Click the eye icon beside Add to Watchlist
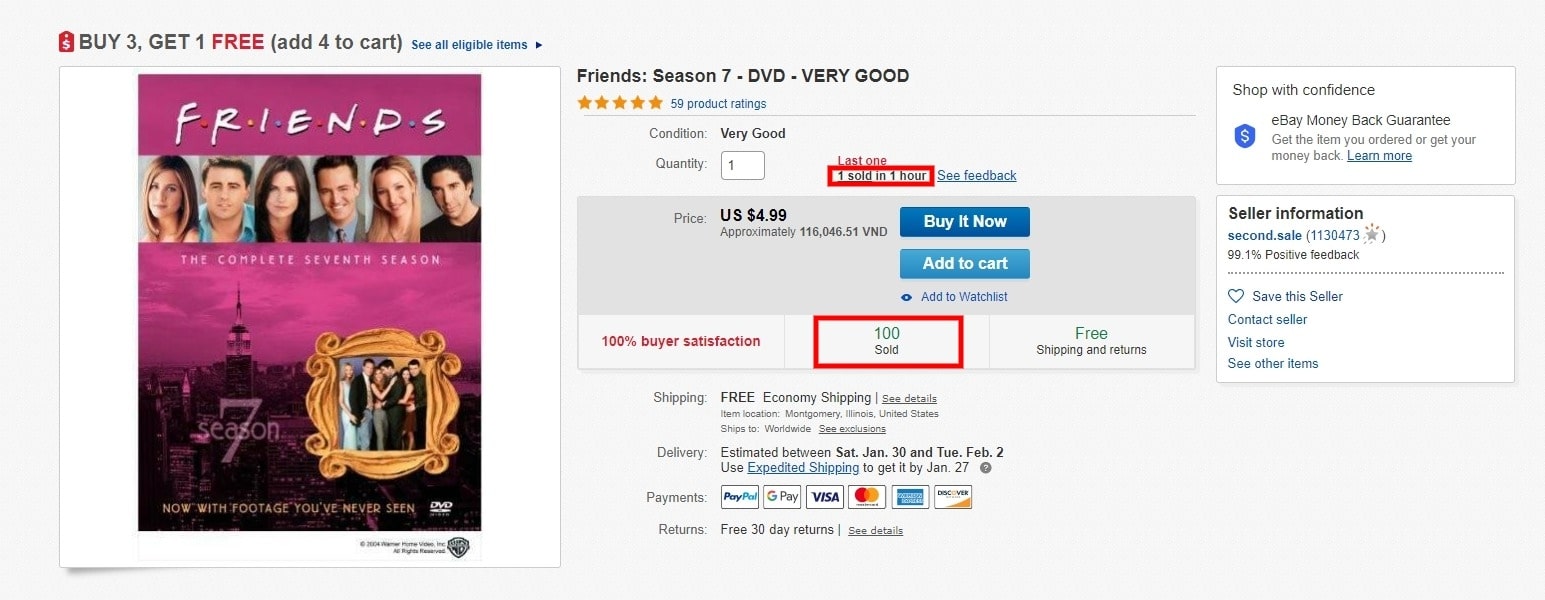Image resolution: width=1545 pixels, height=600 pixels. pos(907,297)
